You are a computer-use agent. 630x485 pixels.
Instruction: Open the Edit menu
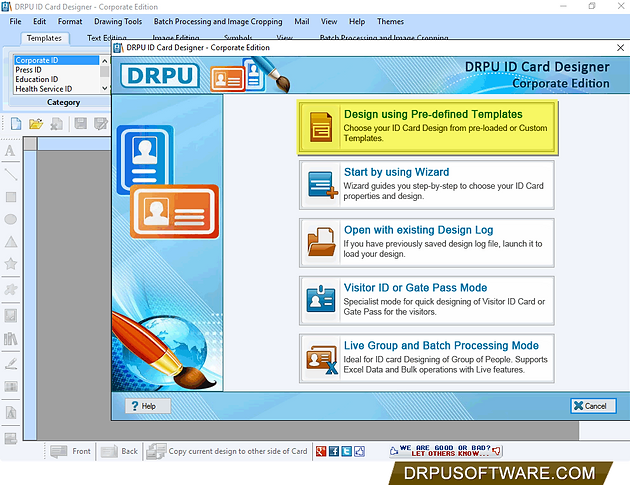(x=39, y=21)
